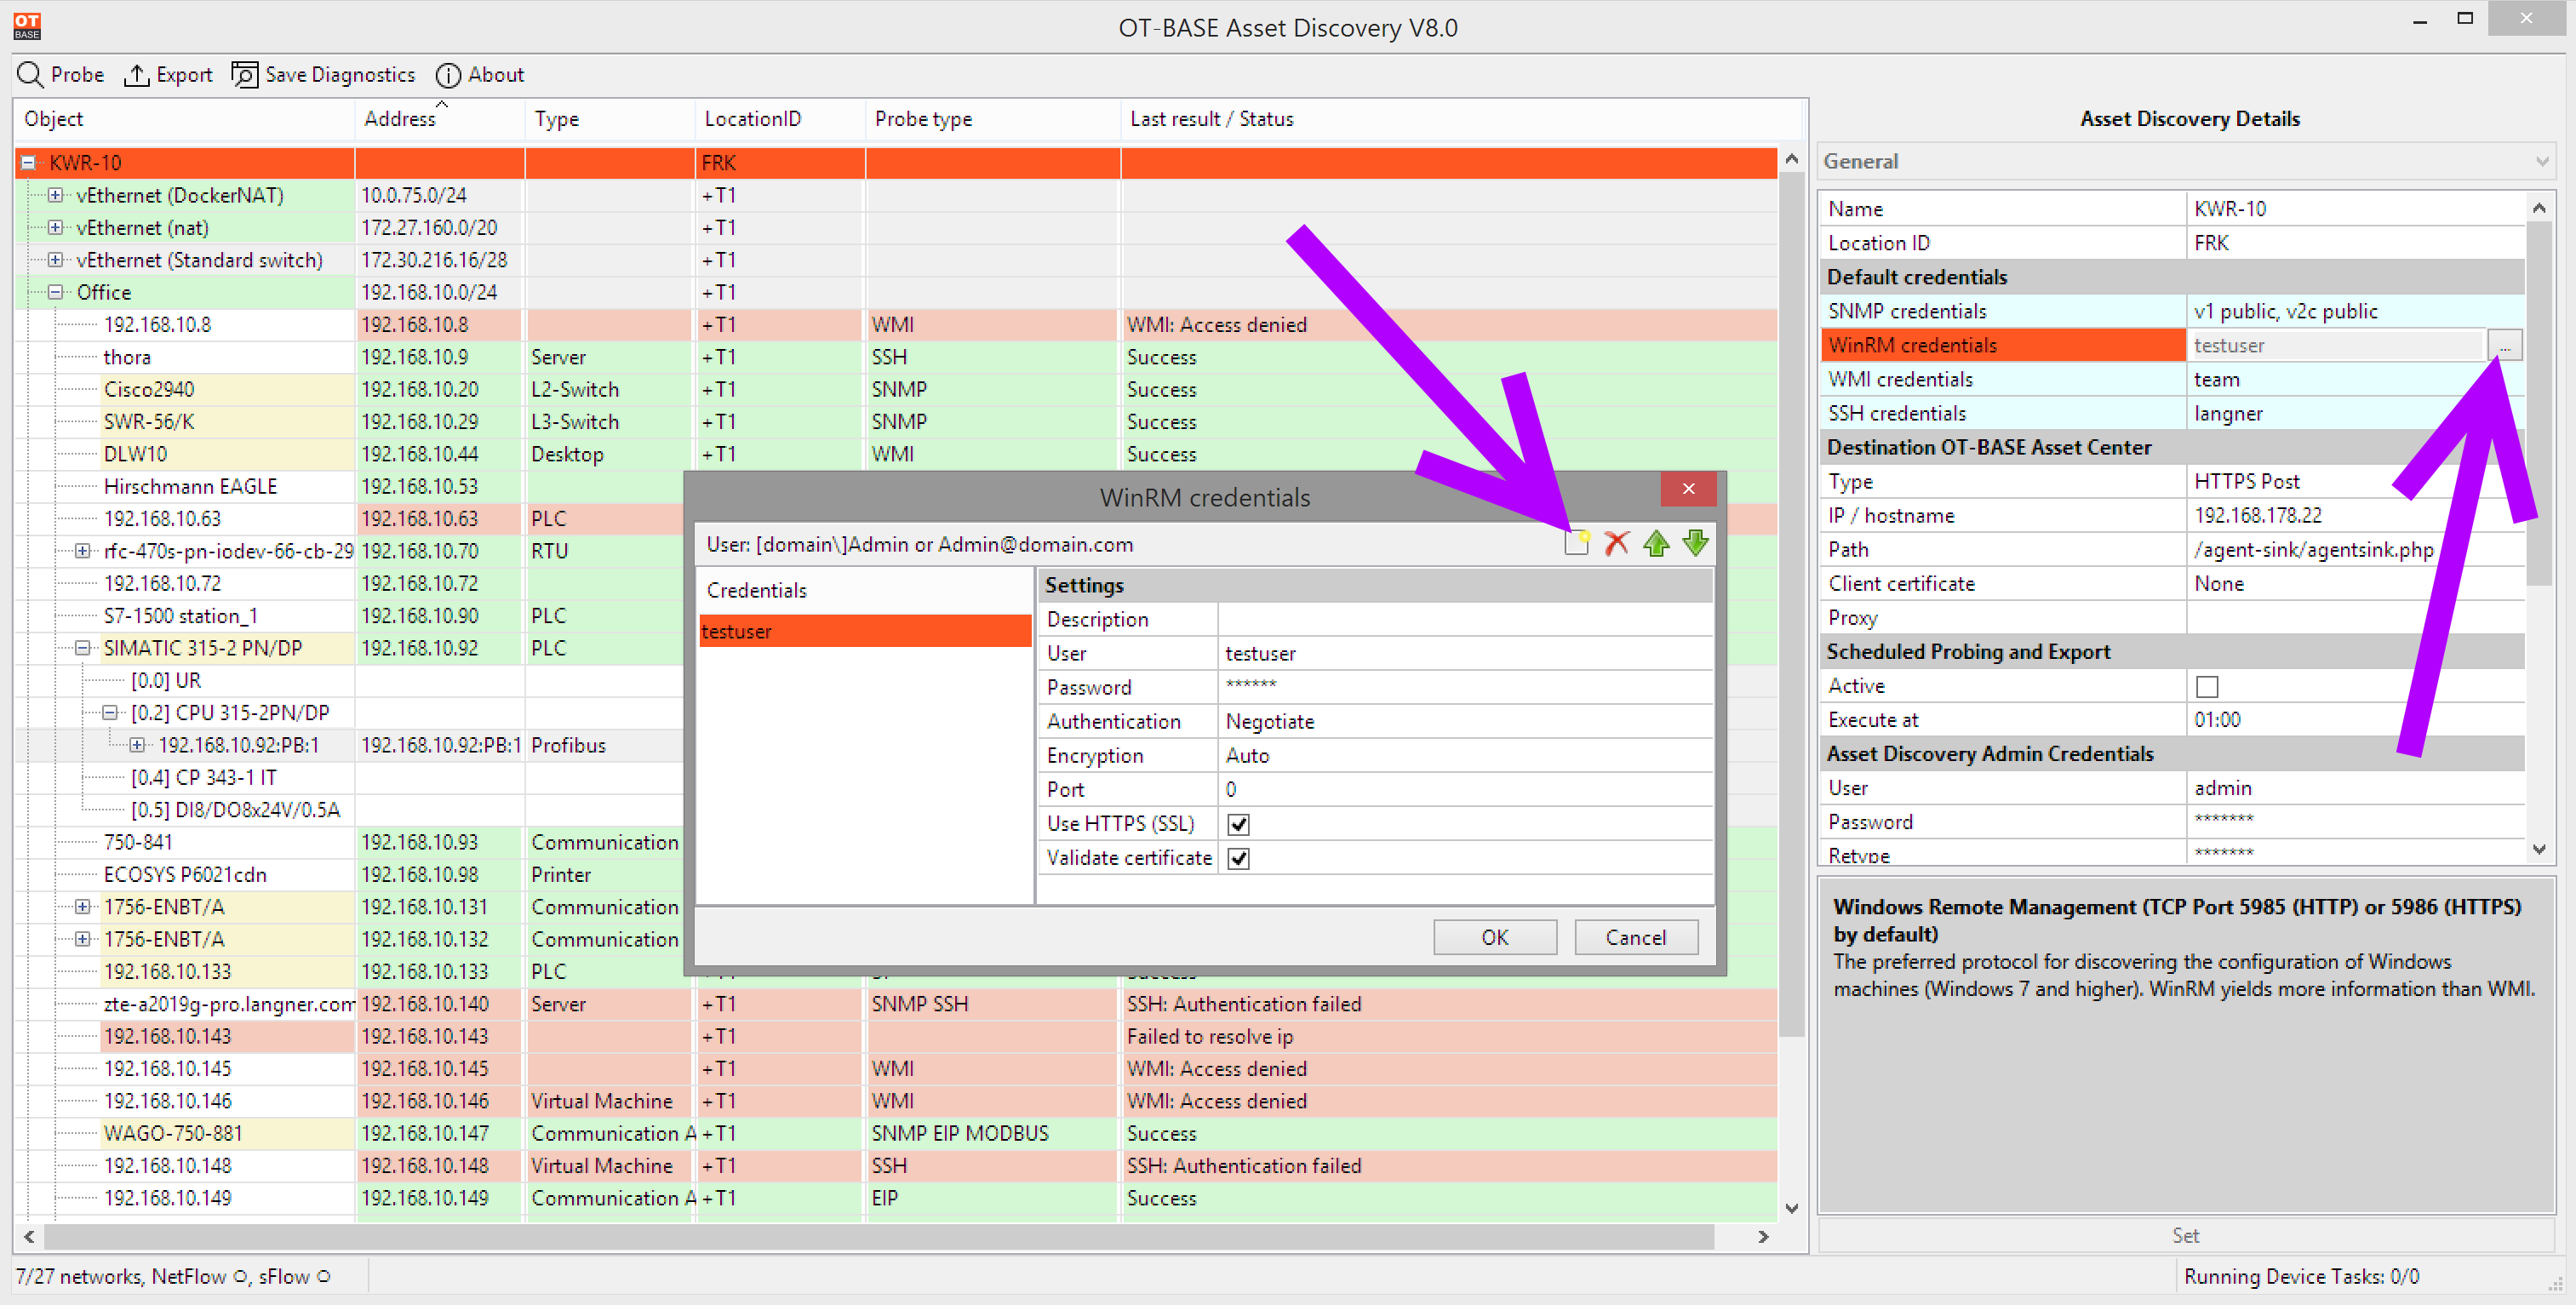
Task: Click the Password field in dialog
Action: [1466, 687]
